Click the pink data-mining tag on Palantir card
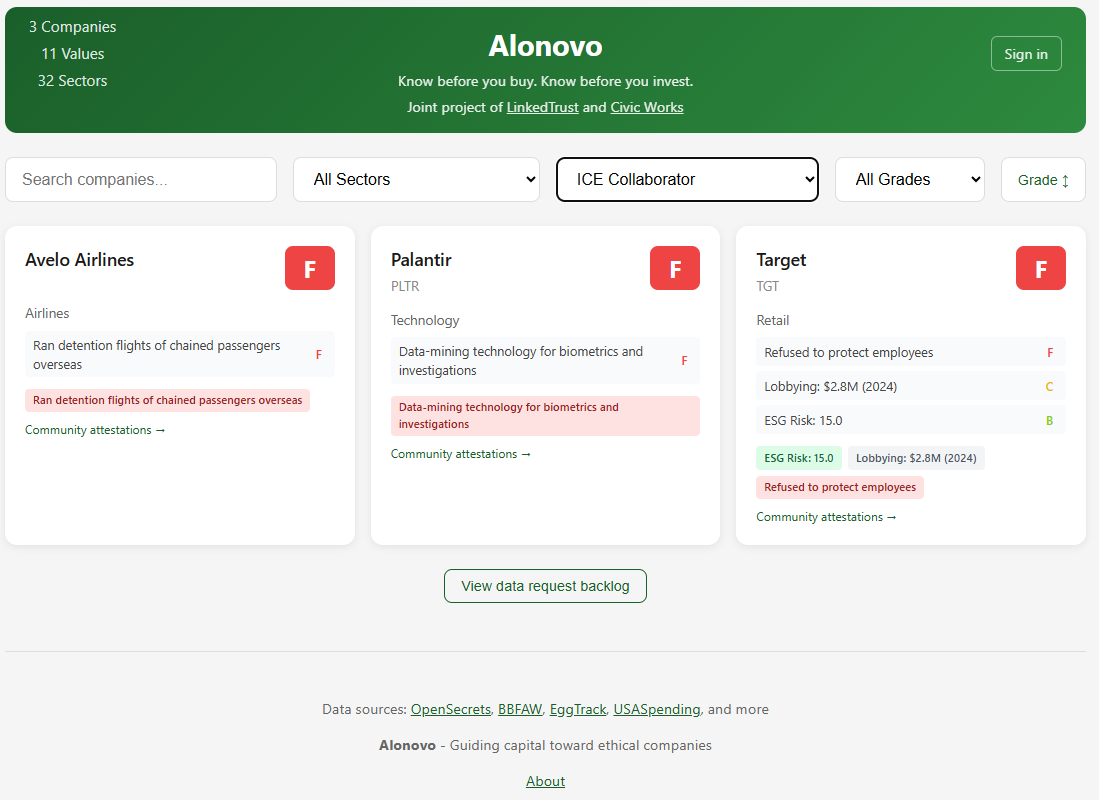1099x800 pixels. tap(545, 415)
